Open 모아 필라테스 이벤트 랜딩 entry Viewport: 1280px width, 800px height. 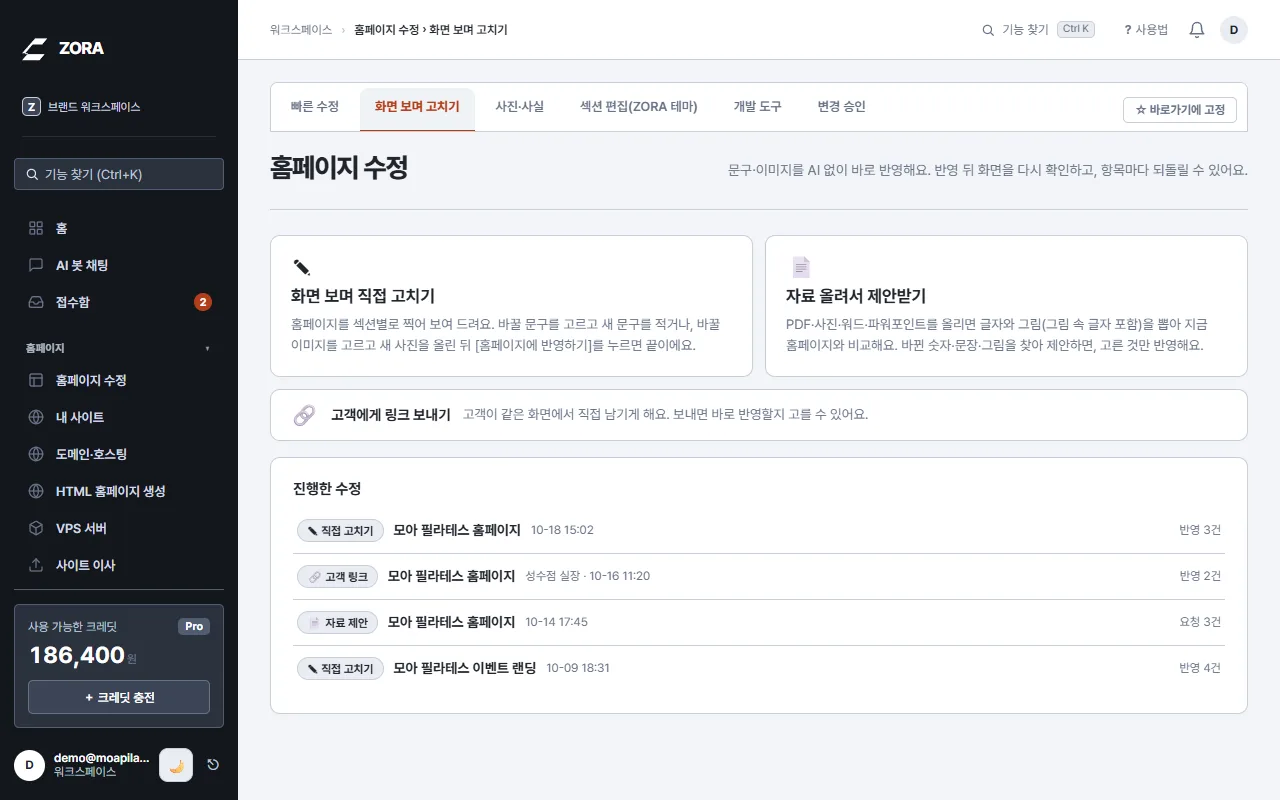click(760, 668)
